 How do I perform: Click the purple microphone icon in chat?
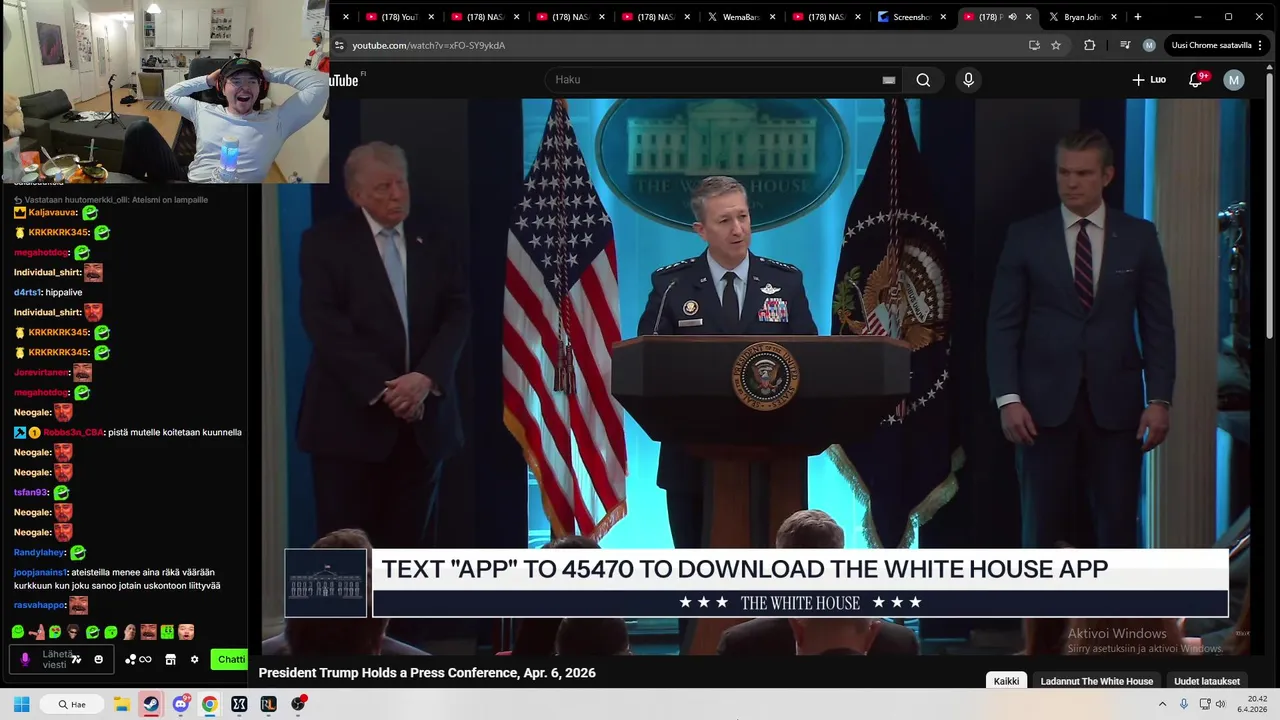[x=25, y=659]
